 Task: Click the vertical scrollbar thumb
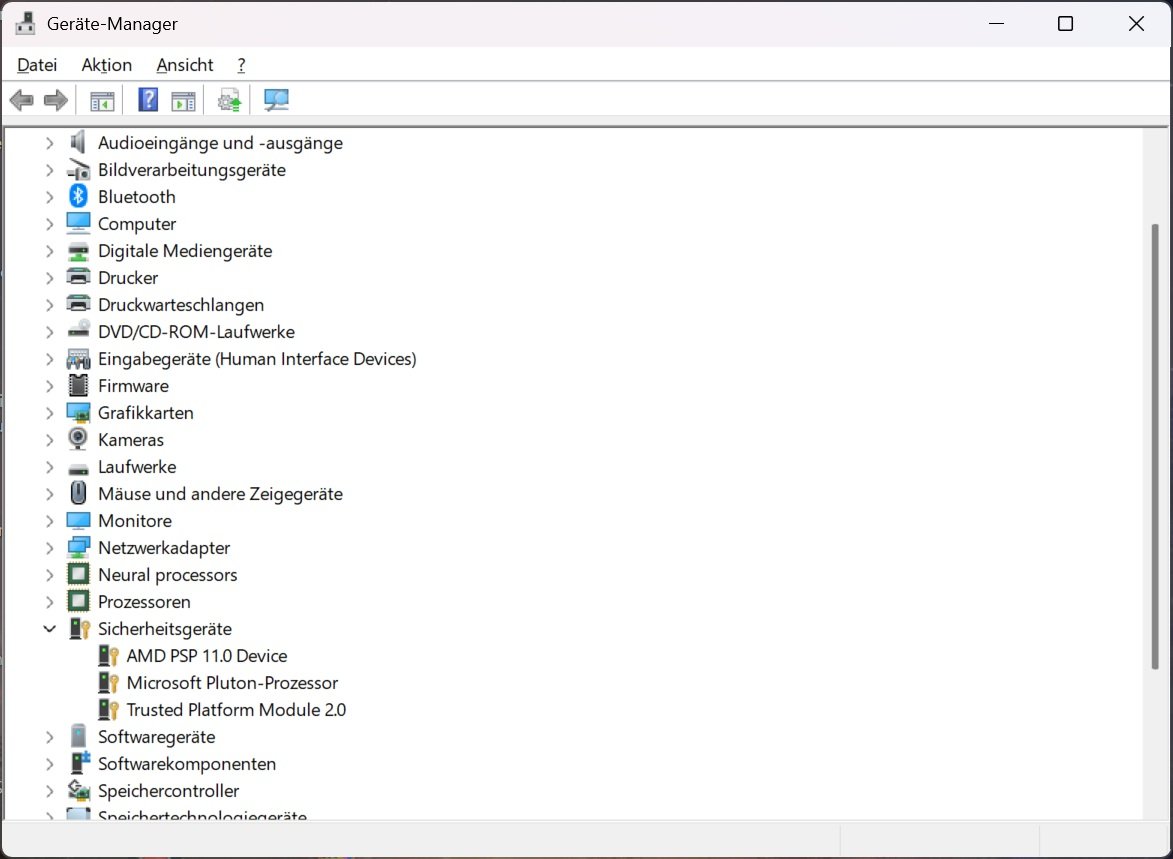click(x=1154, y=446)
